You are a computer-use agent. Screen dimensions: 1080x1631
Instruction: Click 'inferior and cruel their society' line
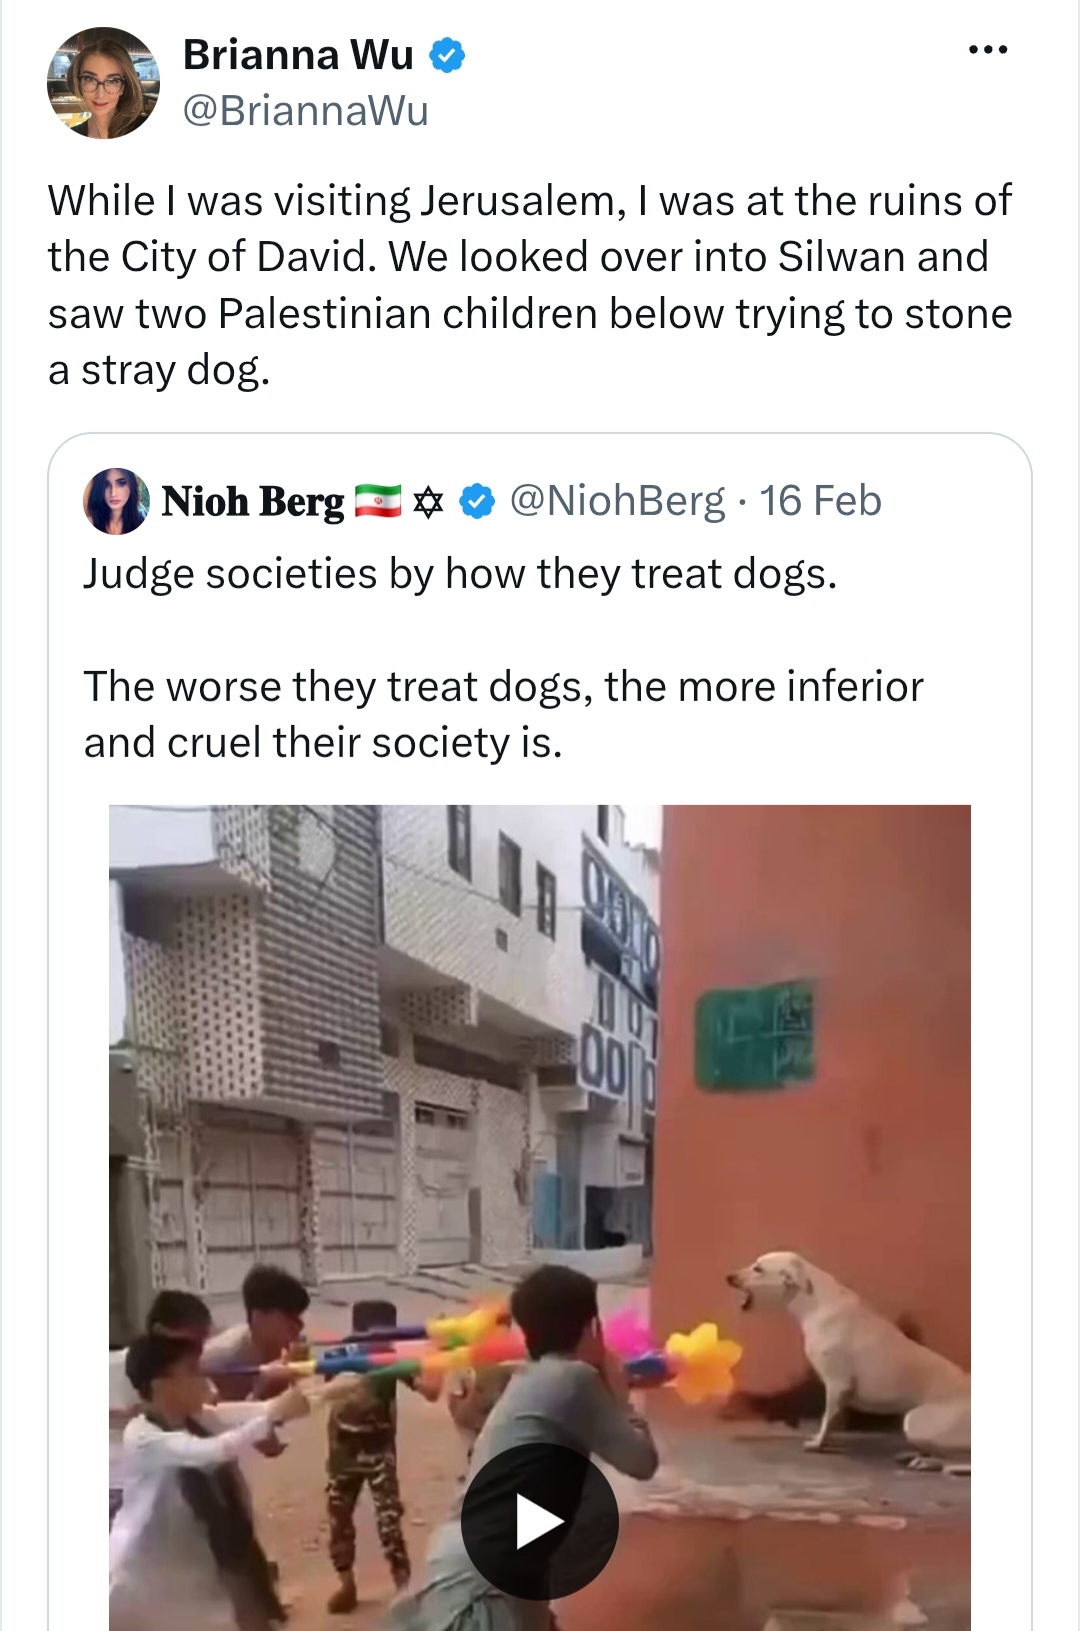323,743
